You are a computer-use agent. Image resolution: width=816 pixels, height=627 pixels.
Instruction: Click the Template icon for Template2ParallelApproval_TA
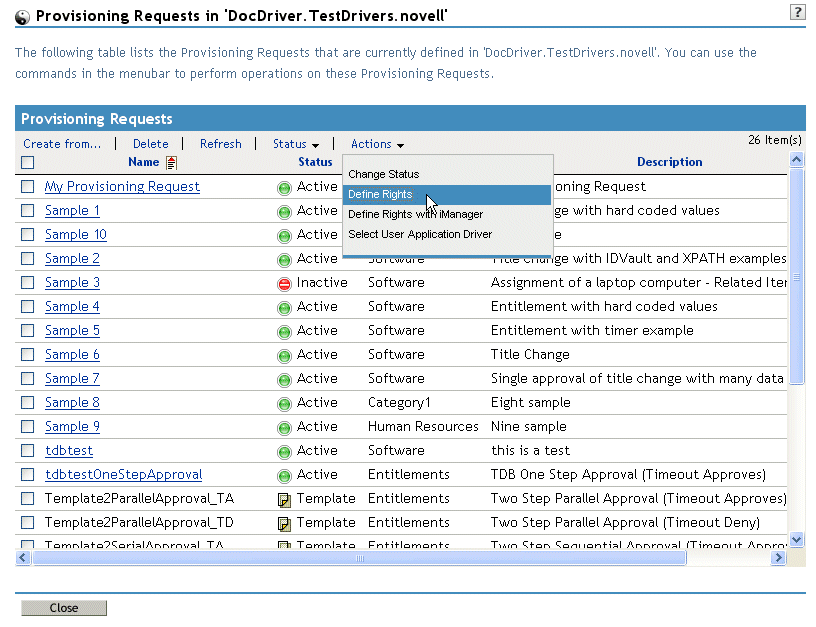pyautogui.click(x=284, y=499)
